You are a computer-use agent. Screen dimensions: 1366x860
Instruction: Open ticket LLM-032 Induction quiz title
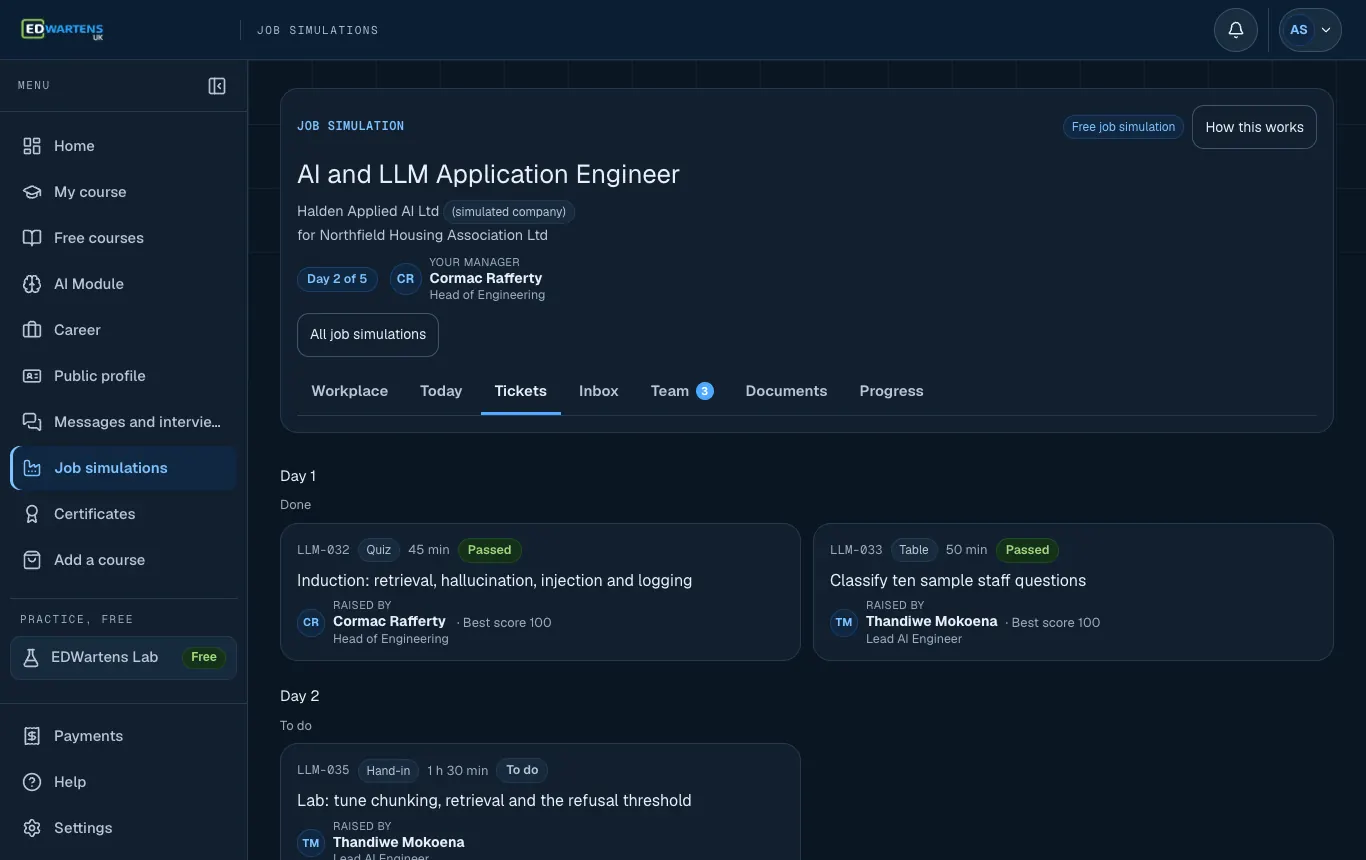[494, 580]
